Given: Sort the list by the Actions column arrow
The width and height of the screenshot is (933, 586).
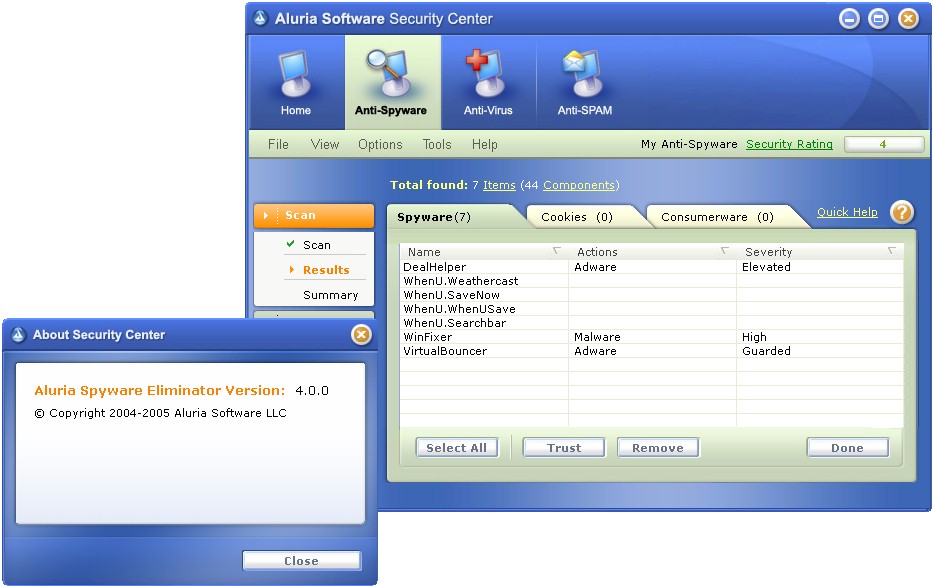Looking at the screenshot, I should pyautogui.click(x=725, y=251).
